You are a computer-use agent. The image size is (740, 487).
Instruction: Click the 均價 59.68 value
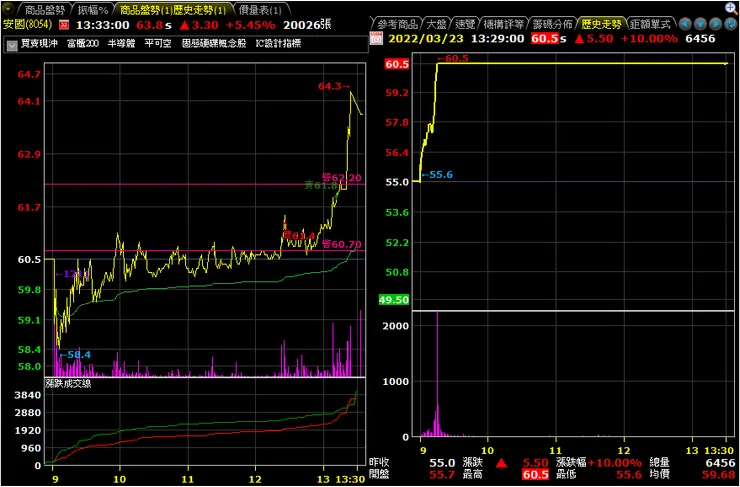pos(720,475)
